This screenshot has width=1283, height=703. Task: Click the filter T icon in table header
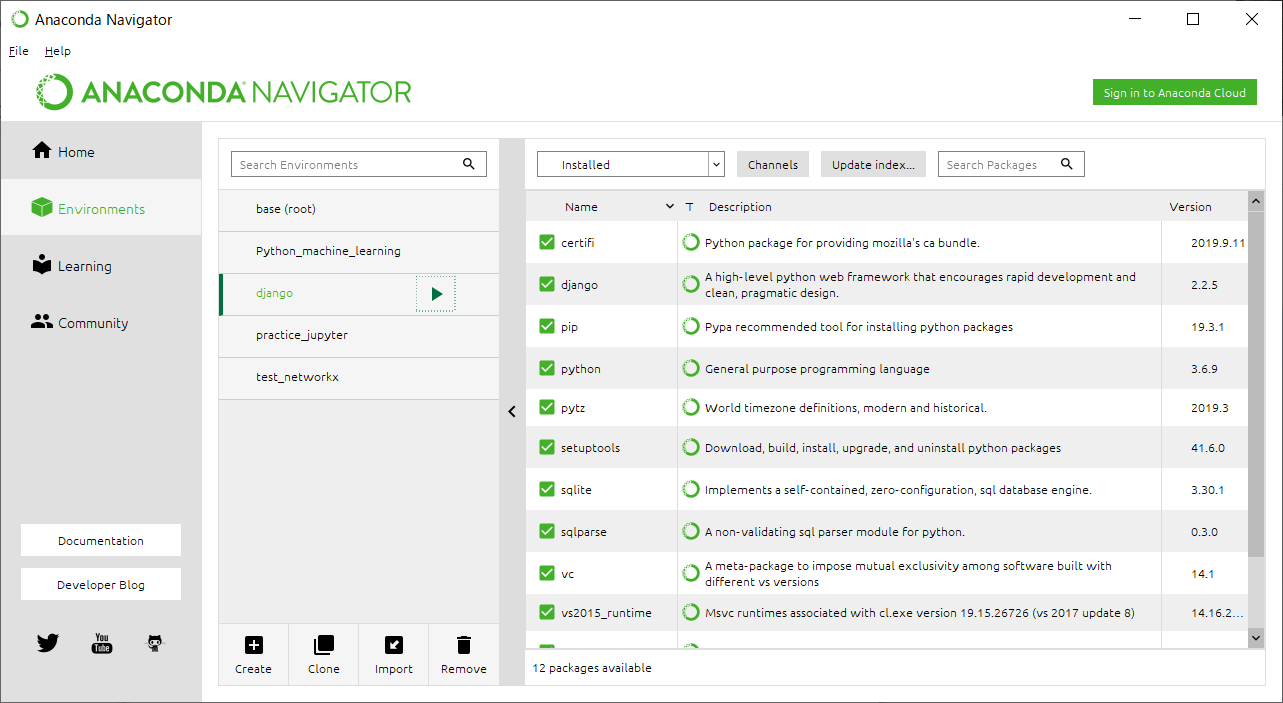(x=689, y=207)
